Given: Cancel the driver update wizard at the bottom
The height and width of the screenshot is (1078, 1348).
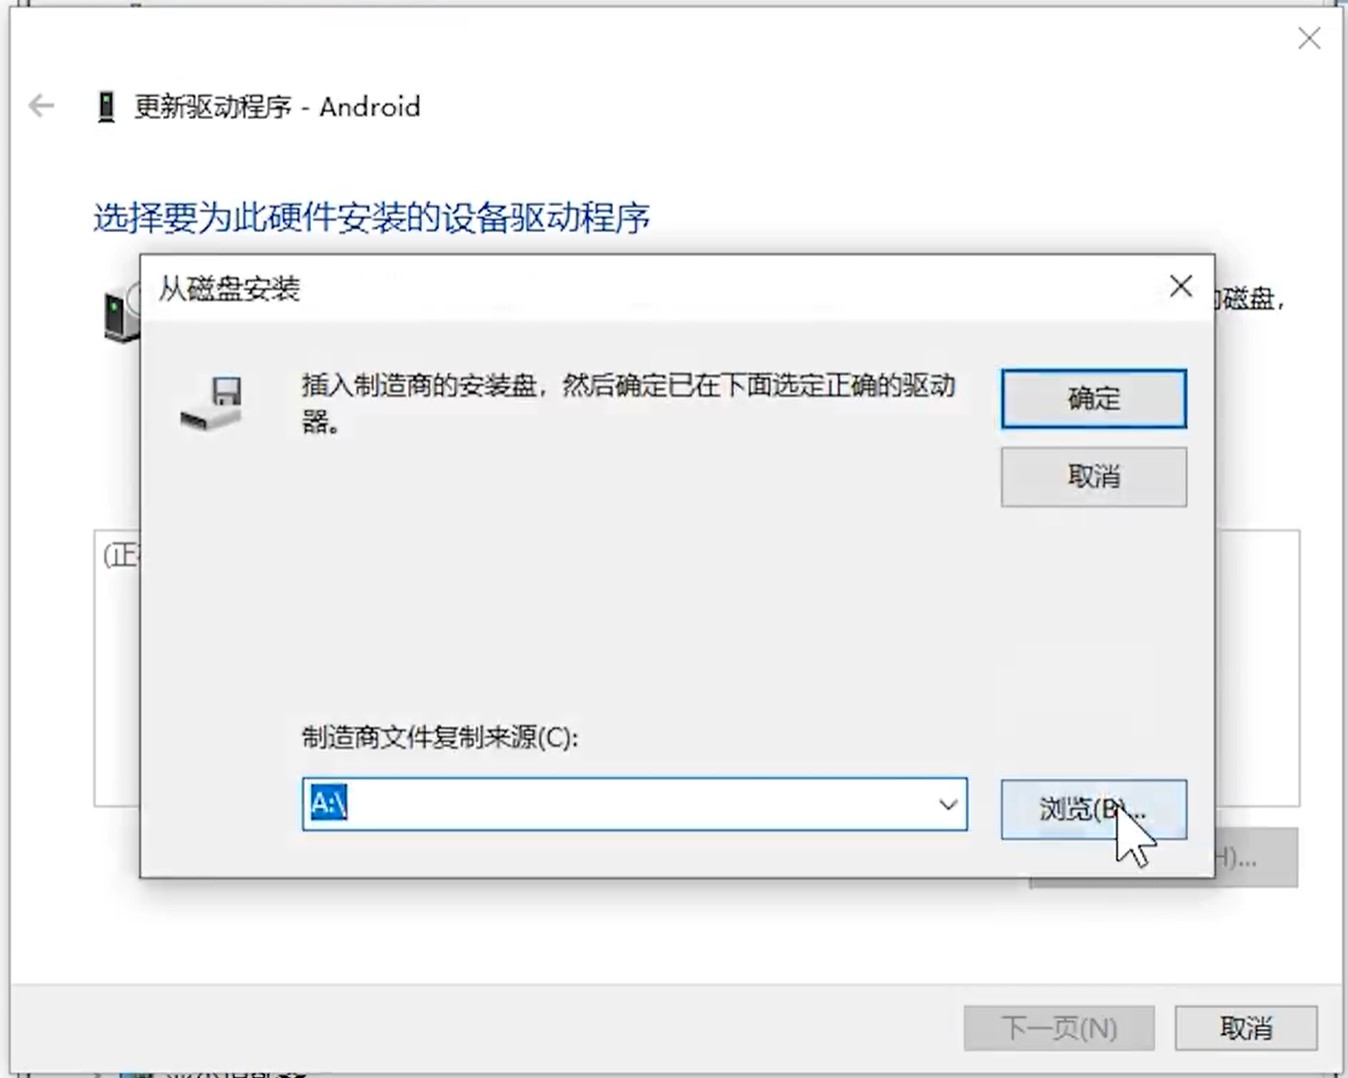Looking at the screenshot, I should [1246, 1028].
